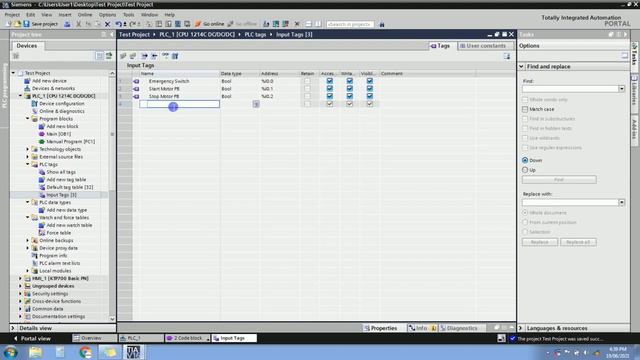Expand the Technology objects tree node

point(28,149)
